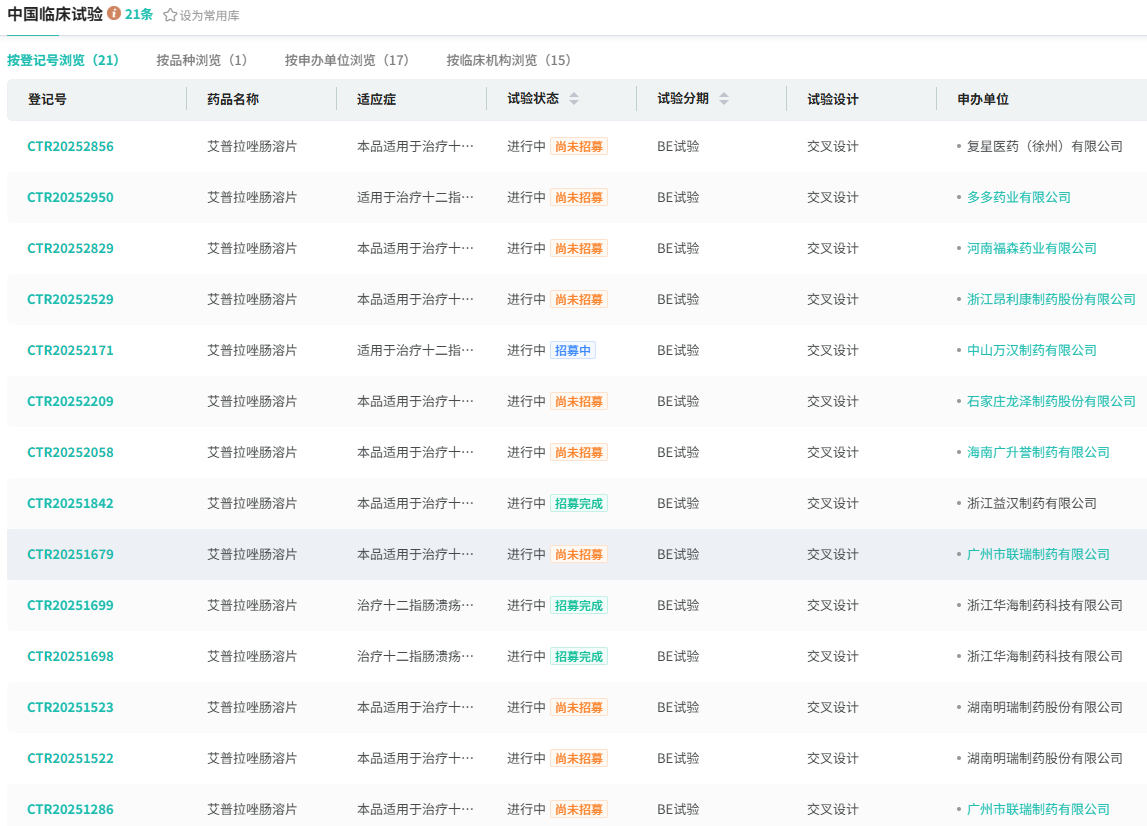Click 设为常用库 label text
The height and width of the screenshot is (826, 1147).
coord(209,16)
